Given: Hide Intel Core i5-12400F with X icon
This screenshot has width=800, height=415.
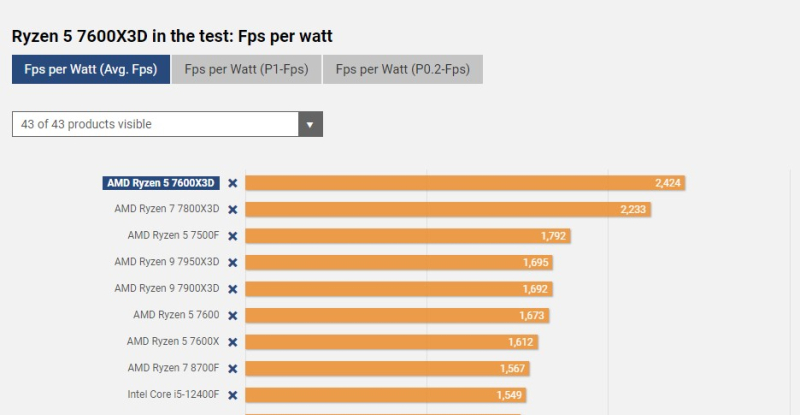Looking at the screenshot, I should [x=232, y=395].
